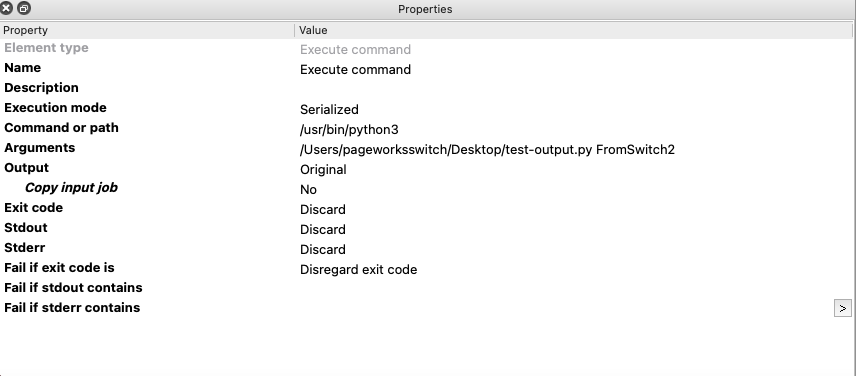Edit the Description value field
Screen dimensions: 856x376
coord(575,89)
